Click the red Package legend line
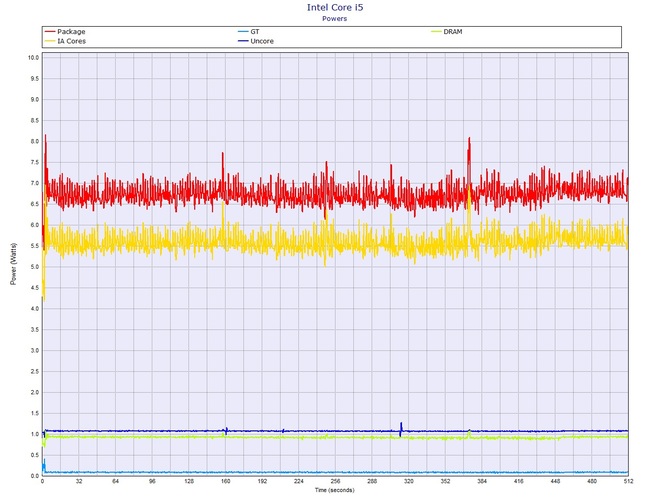The image size is (670, 502). pyautogui.click(x=50, y=32)
